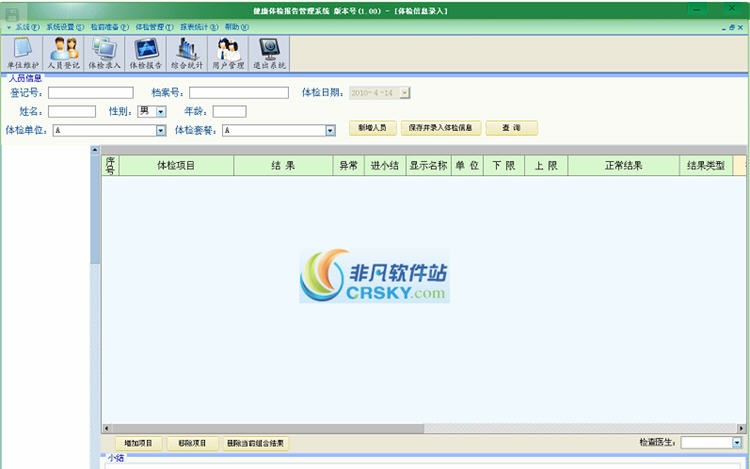Click horizontal scrollbar left arrow
750x469 pixels.
click(106, 428)
